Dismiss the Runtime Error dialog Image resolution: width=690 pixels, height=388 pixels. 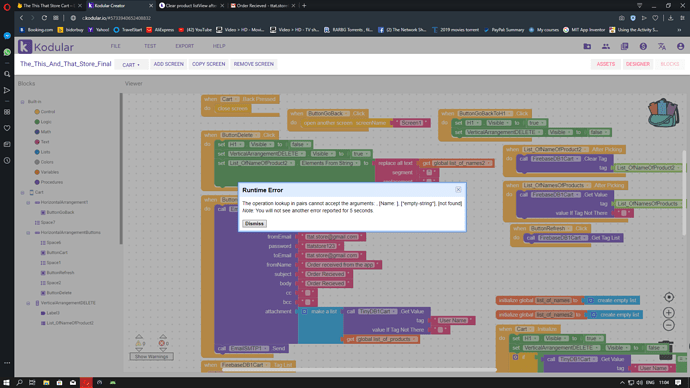click(x=254, y=223)
